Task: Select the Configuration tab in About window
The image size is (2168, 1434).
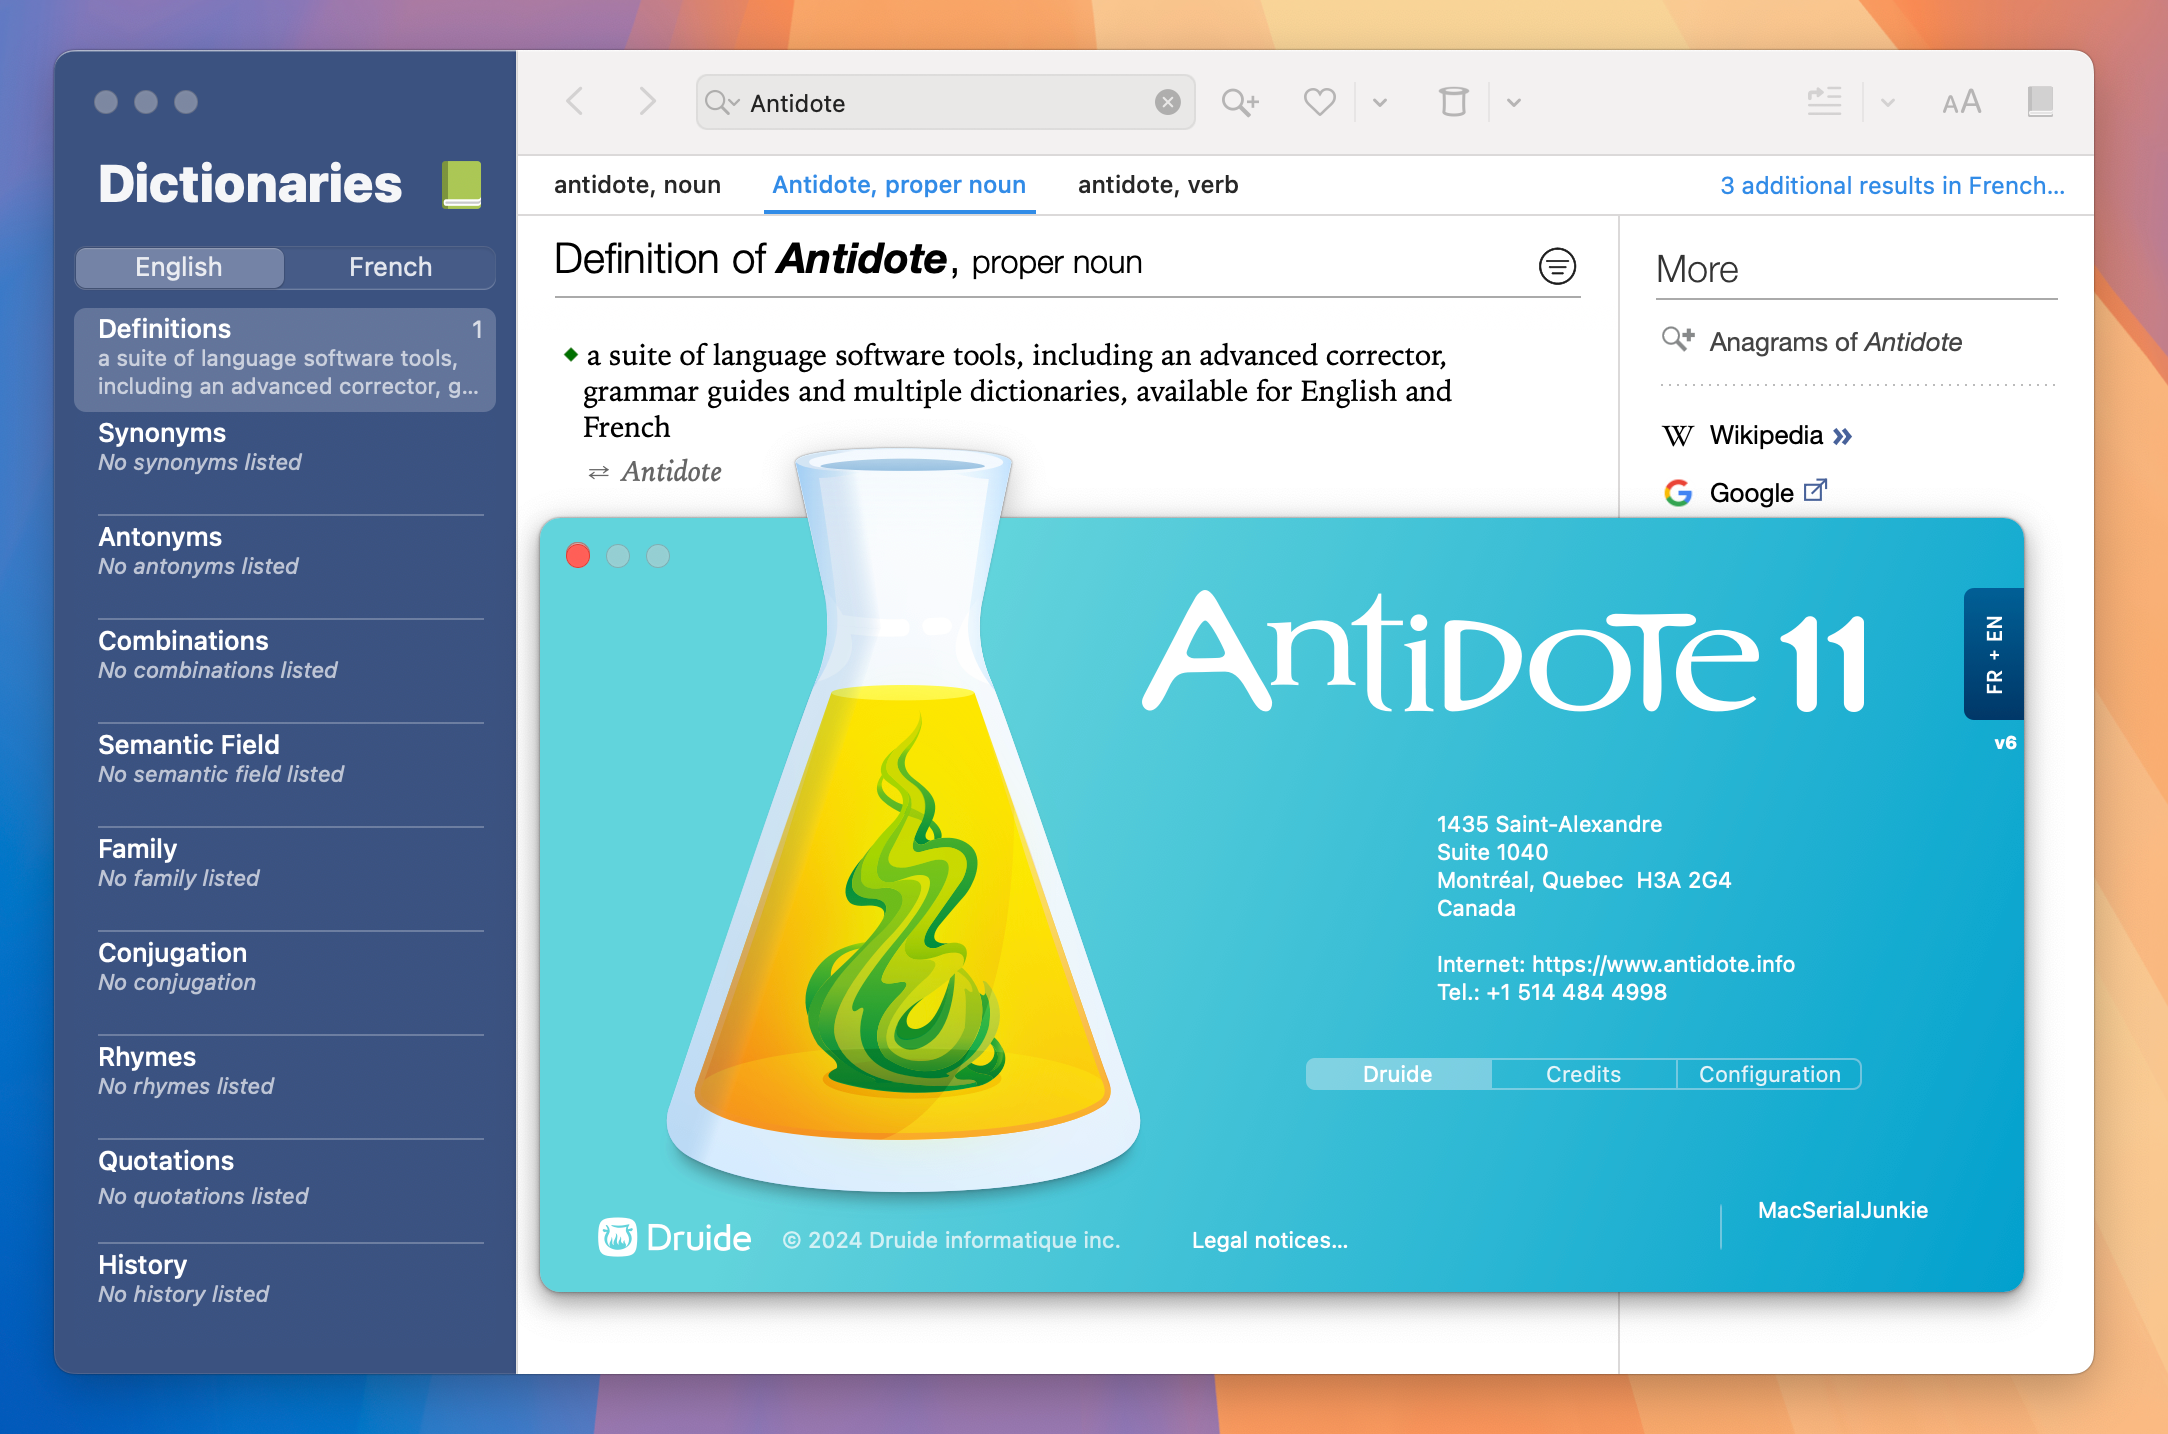Action: [x=1769, y=1074]
